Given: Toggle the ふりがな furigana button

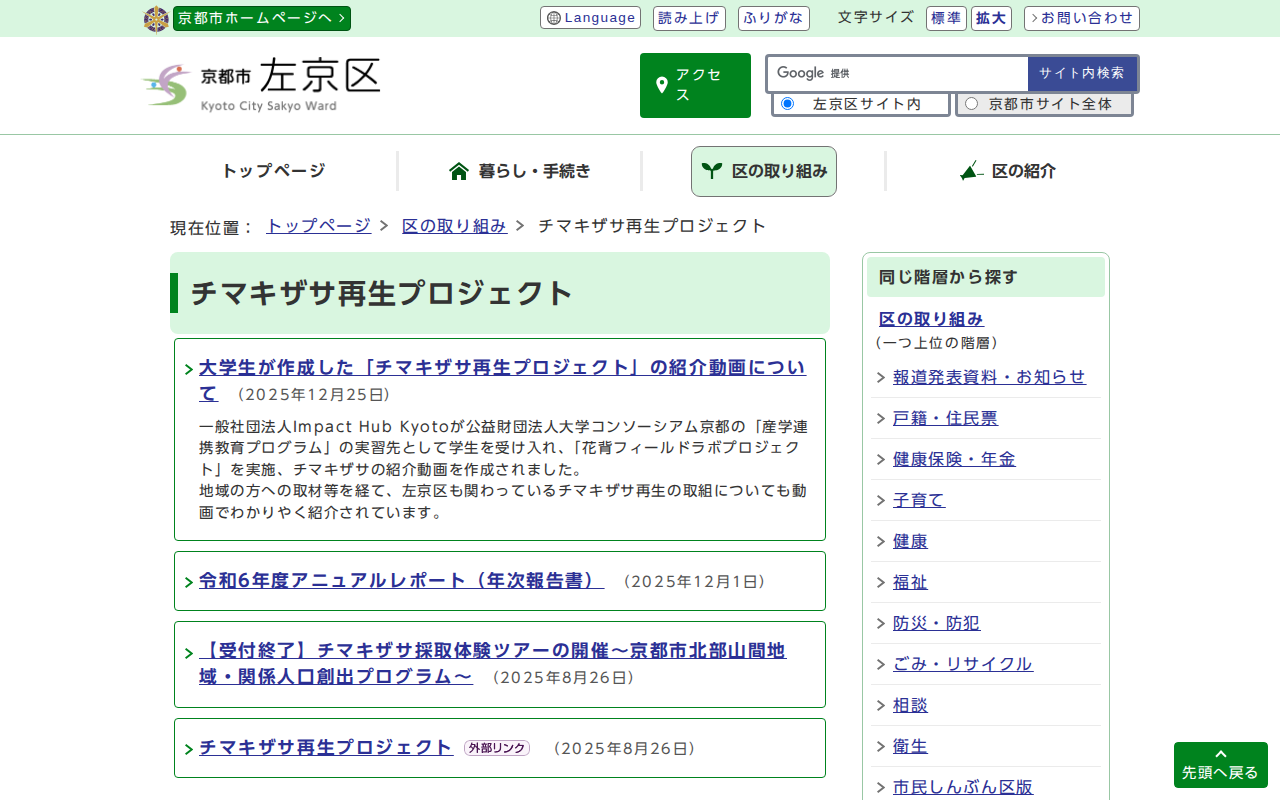Looking at the screenshot, I should 774,18.
